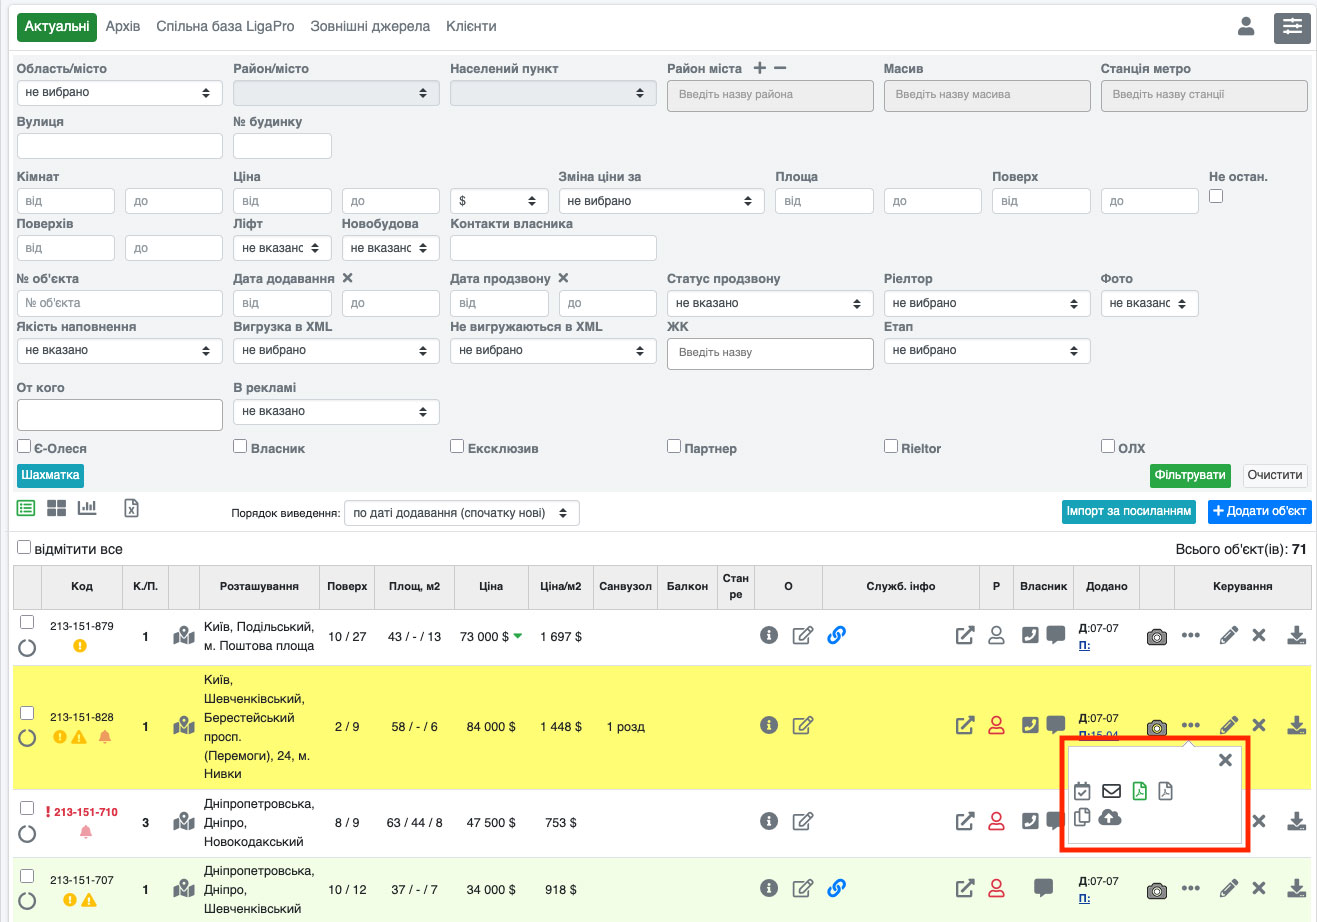This screenshot has width=1317, height=922.
Task: Click the cloud upload icon in popup
Action: tap(1110, 818)
